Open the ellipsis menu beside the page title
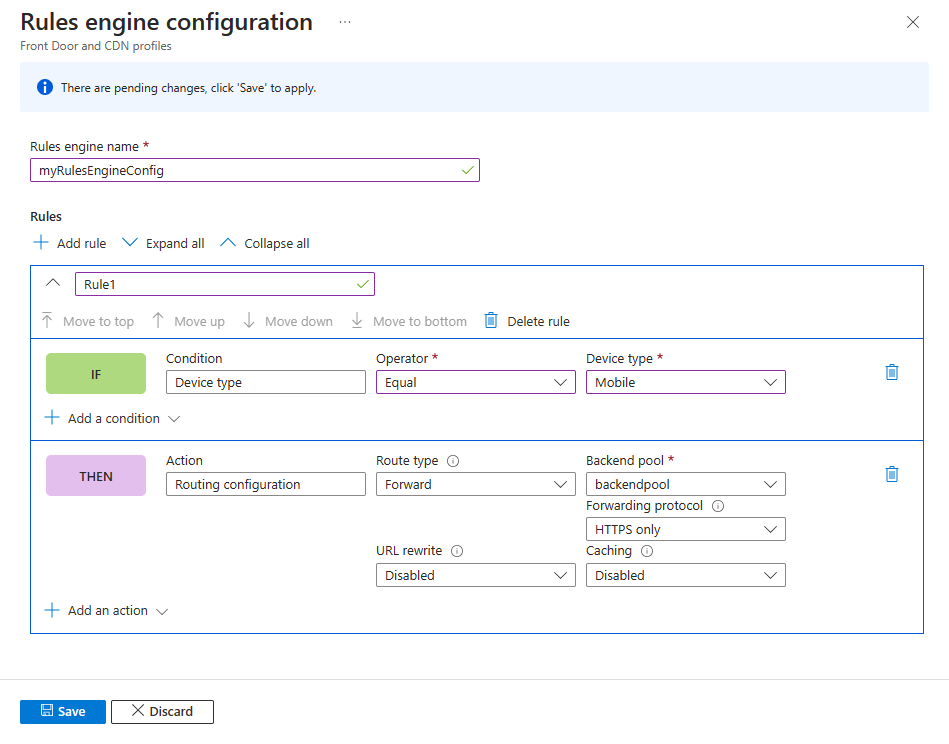 click(344, 20)
